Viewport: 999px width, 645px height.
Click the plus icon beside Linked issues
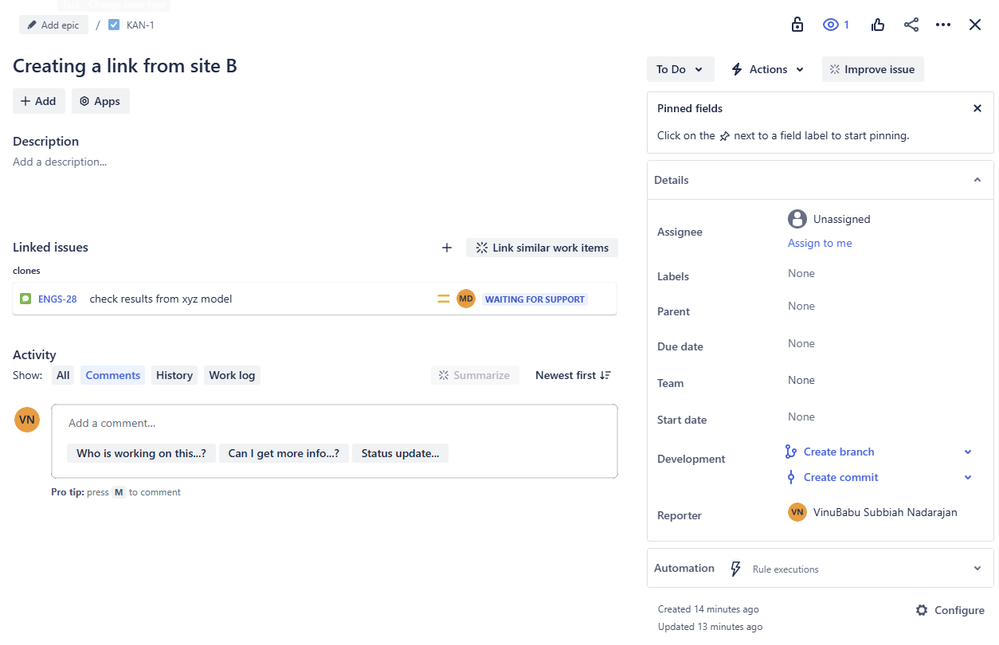click(447, 247)
